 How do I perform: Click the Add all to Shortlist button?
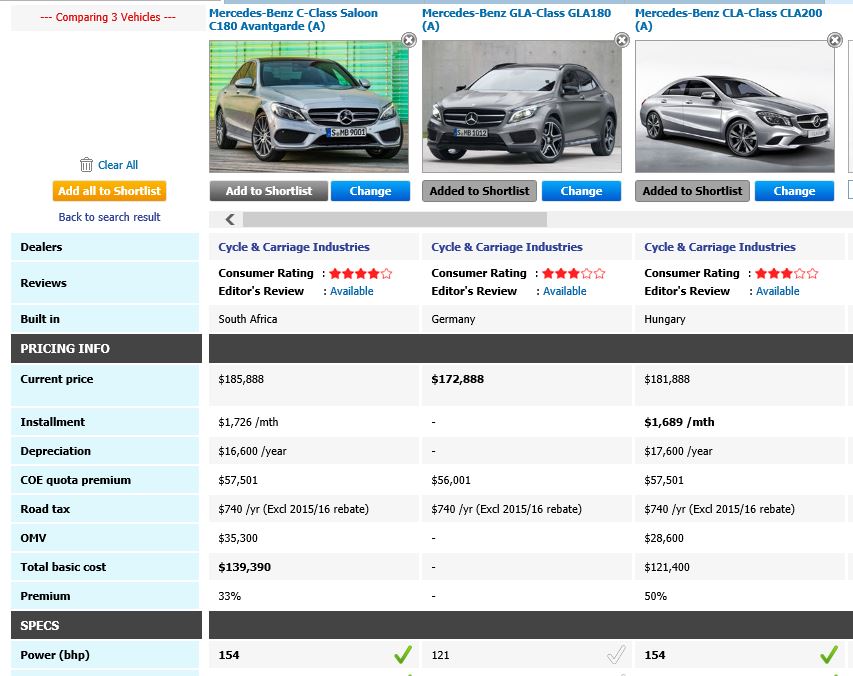tap(109, 191)
